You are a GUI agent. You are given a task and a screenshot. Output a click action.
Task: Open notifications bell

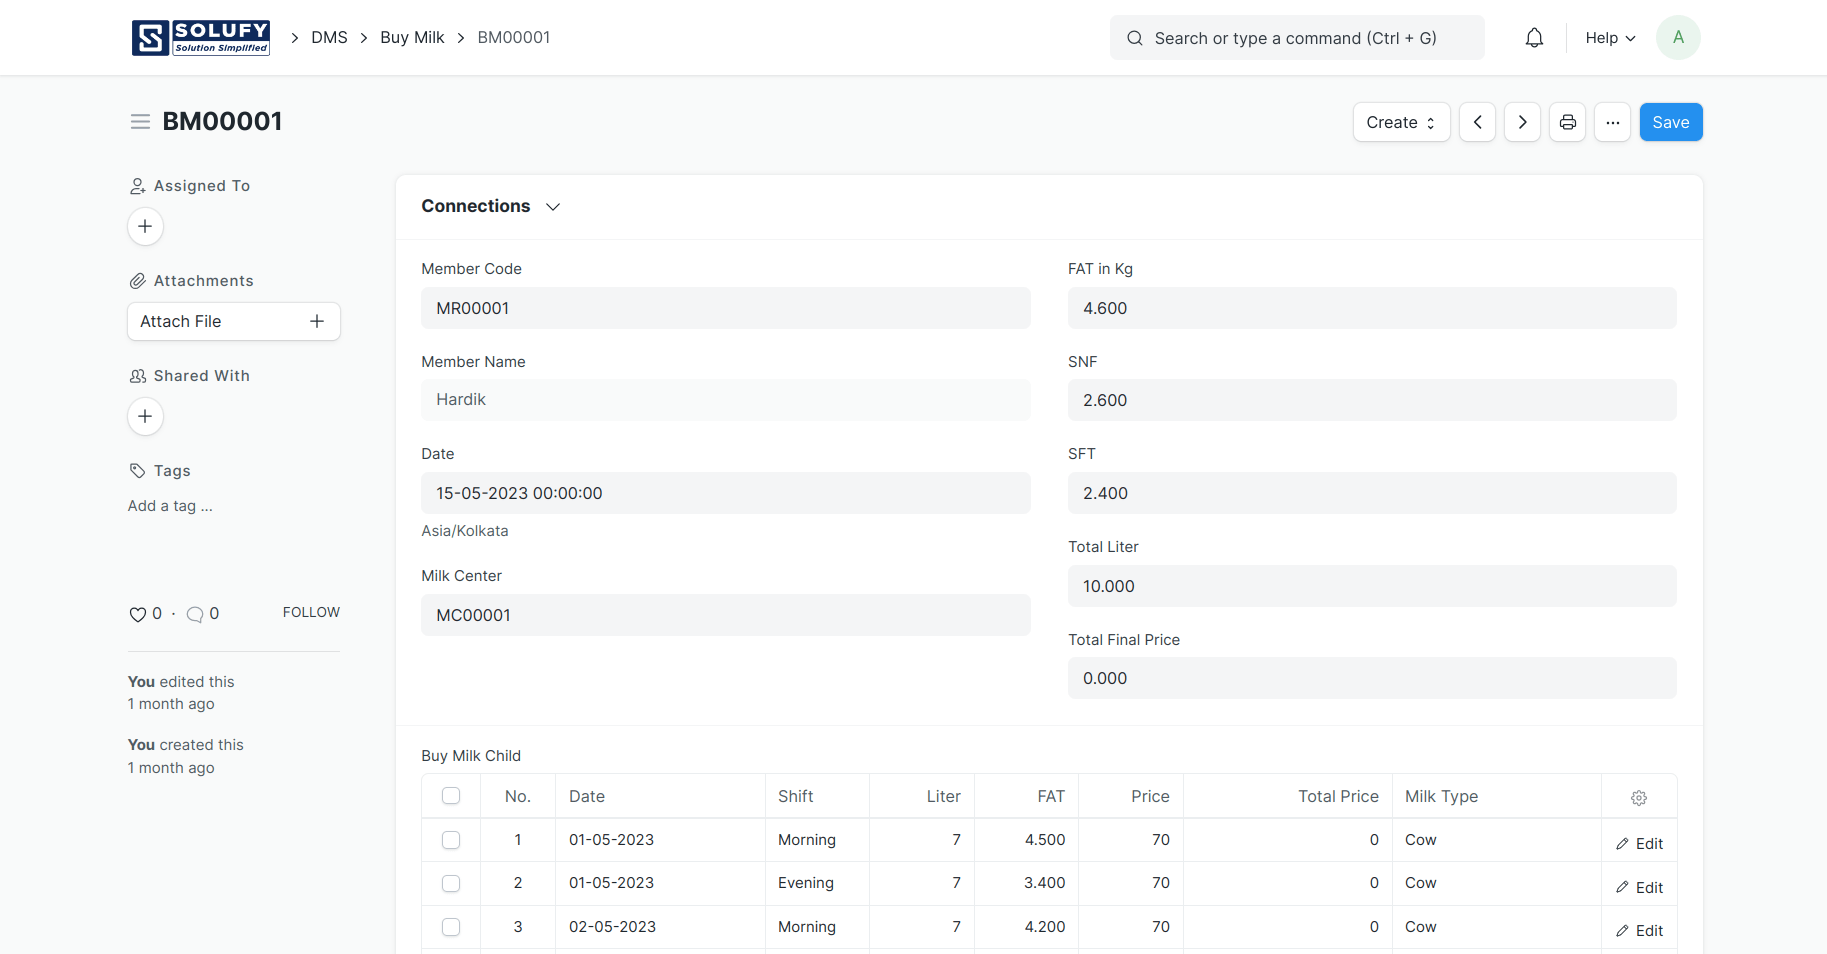[x=1534, y=38]
